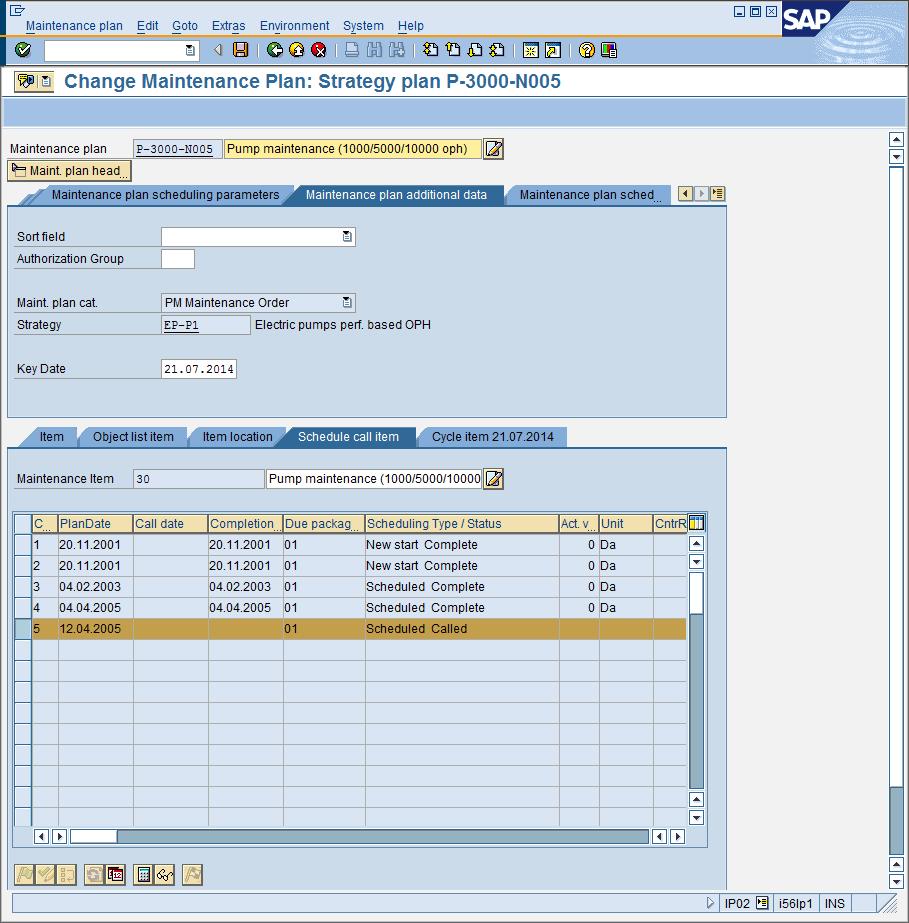909x923 pixels.
Task: Open the Maintenance plan menu
Action: [74, 26]
